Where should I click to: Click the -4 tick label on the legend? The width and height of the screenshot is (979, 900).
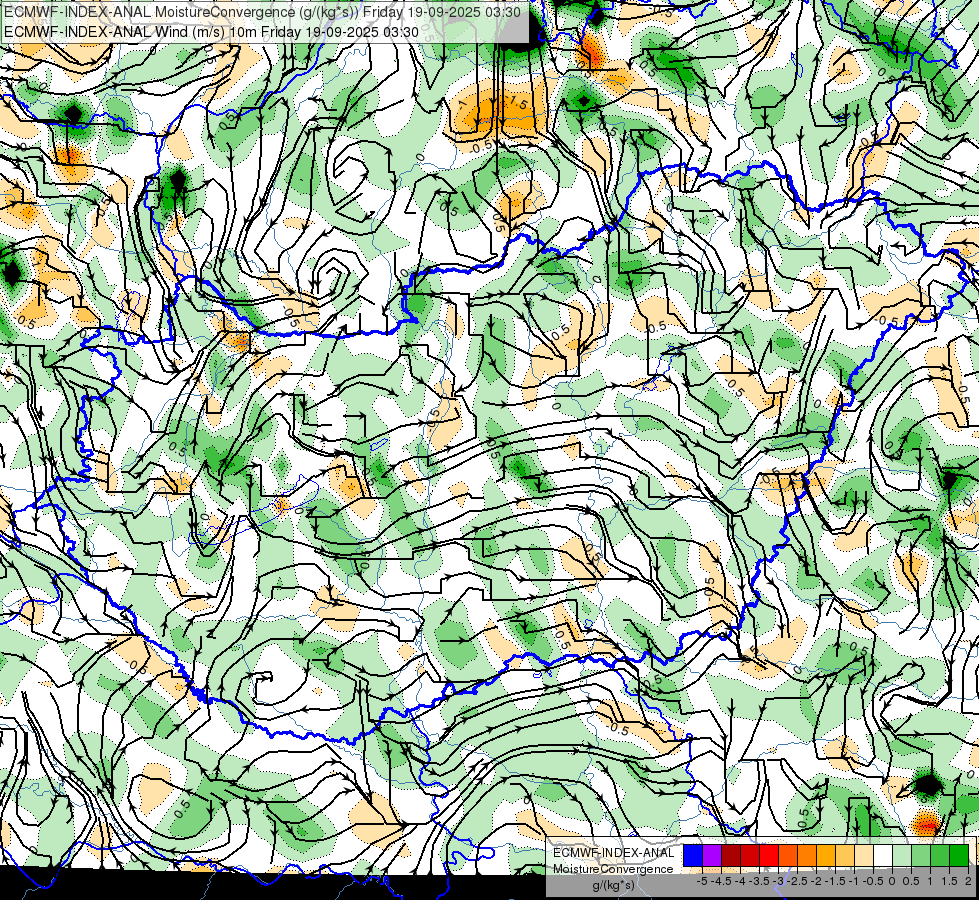(740, 881)
